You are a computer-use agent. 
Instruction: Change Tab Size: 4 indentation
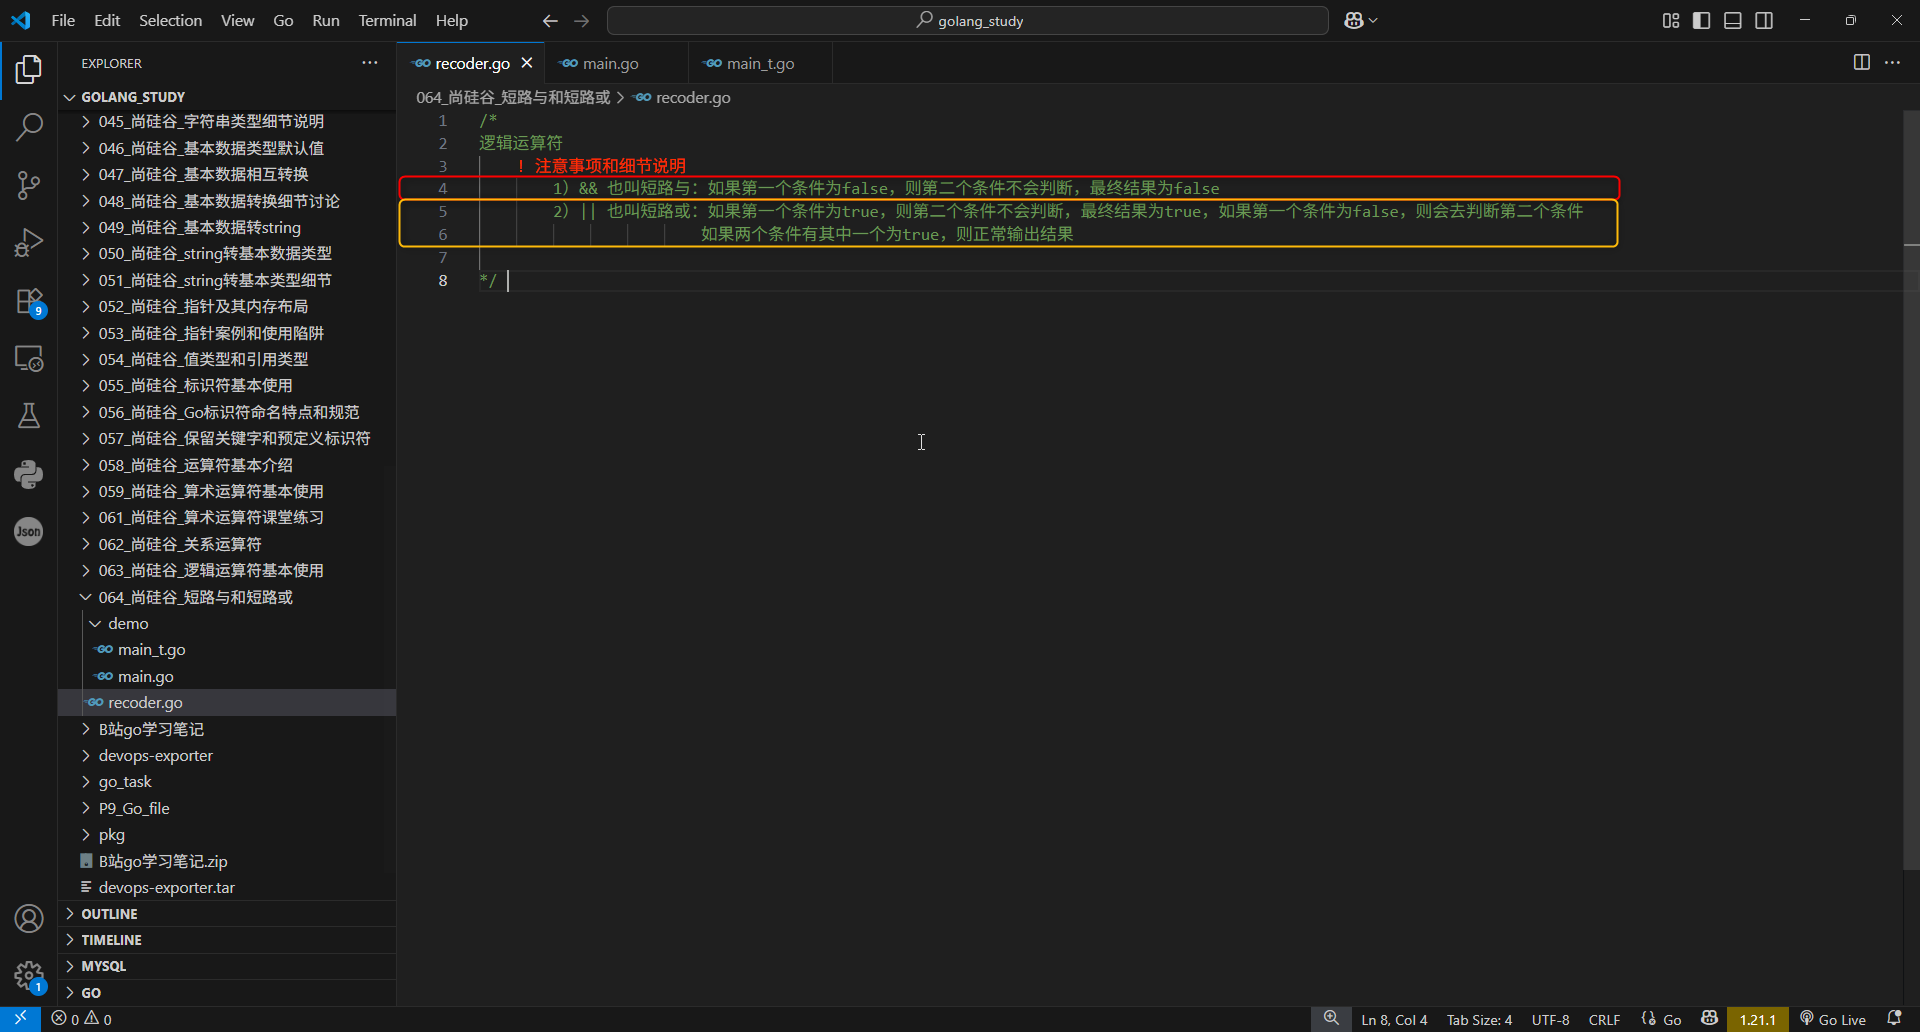(x=1479, y=1019)
